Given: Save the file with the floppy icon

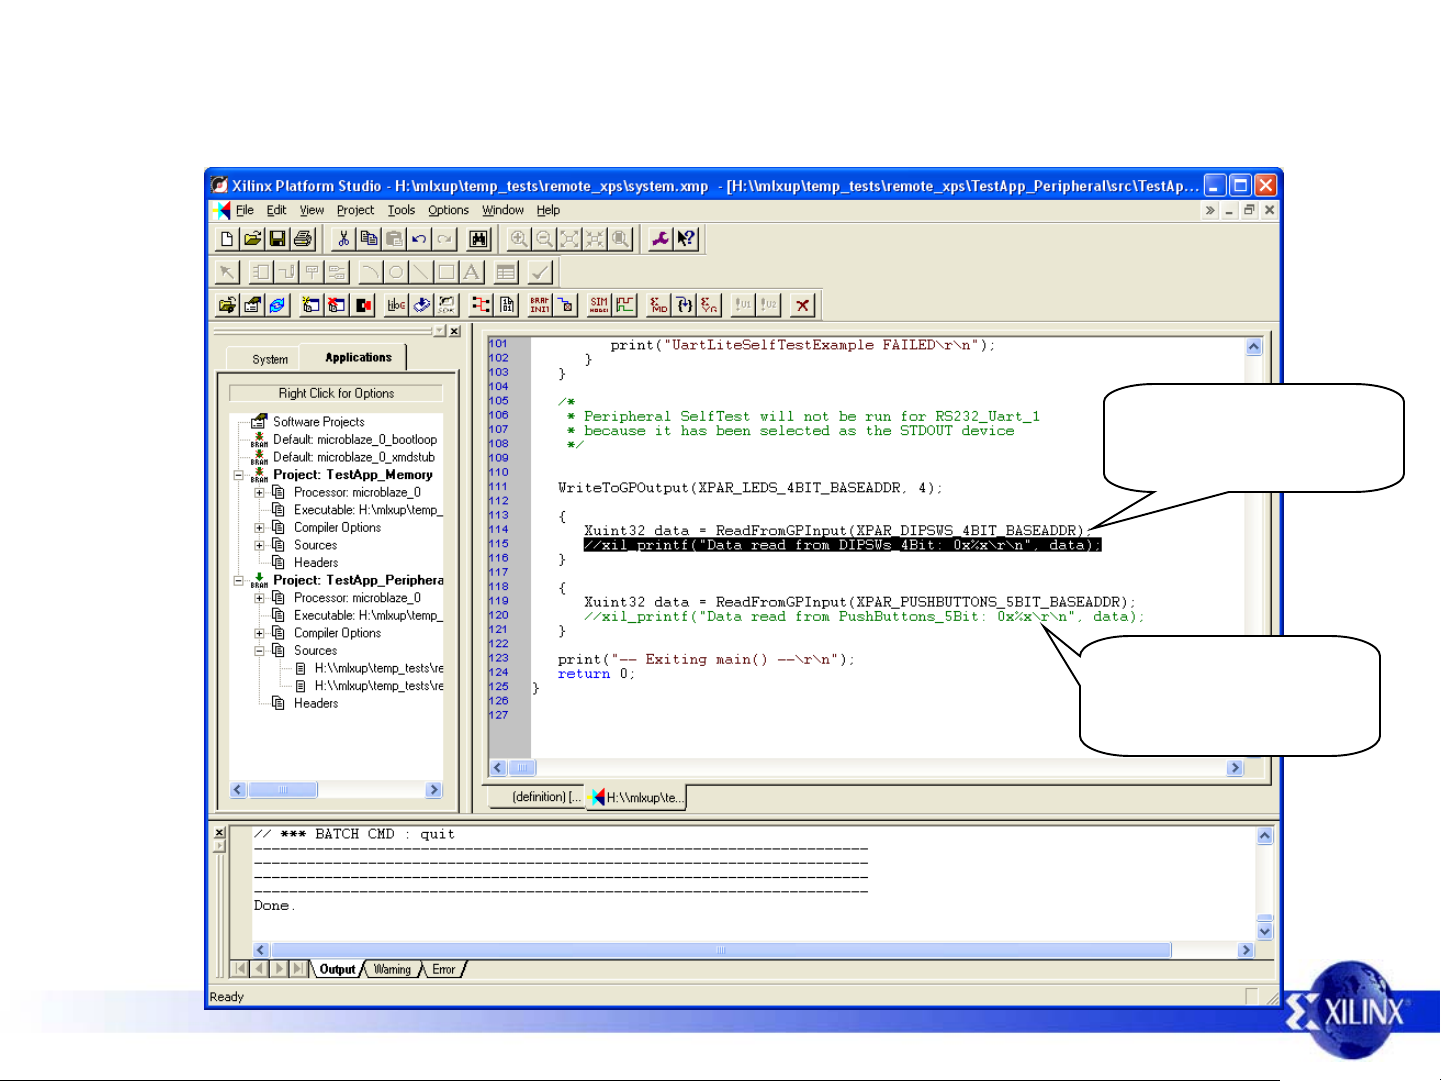Looking at the screenshot, I should [278, 239].
